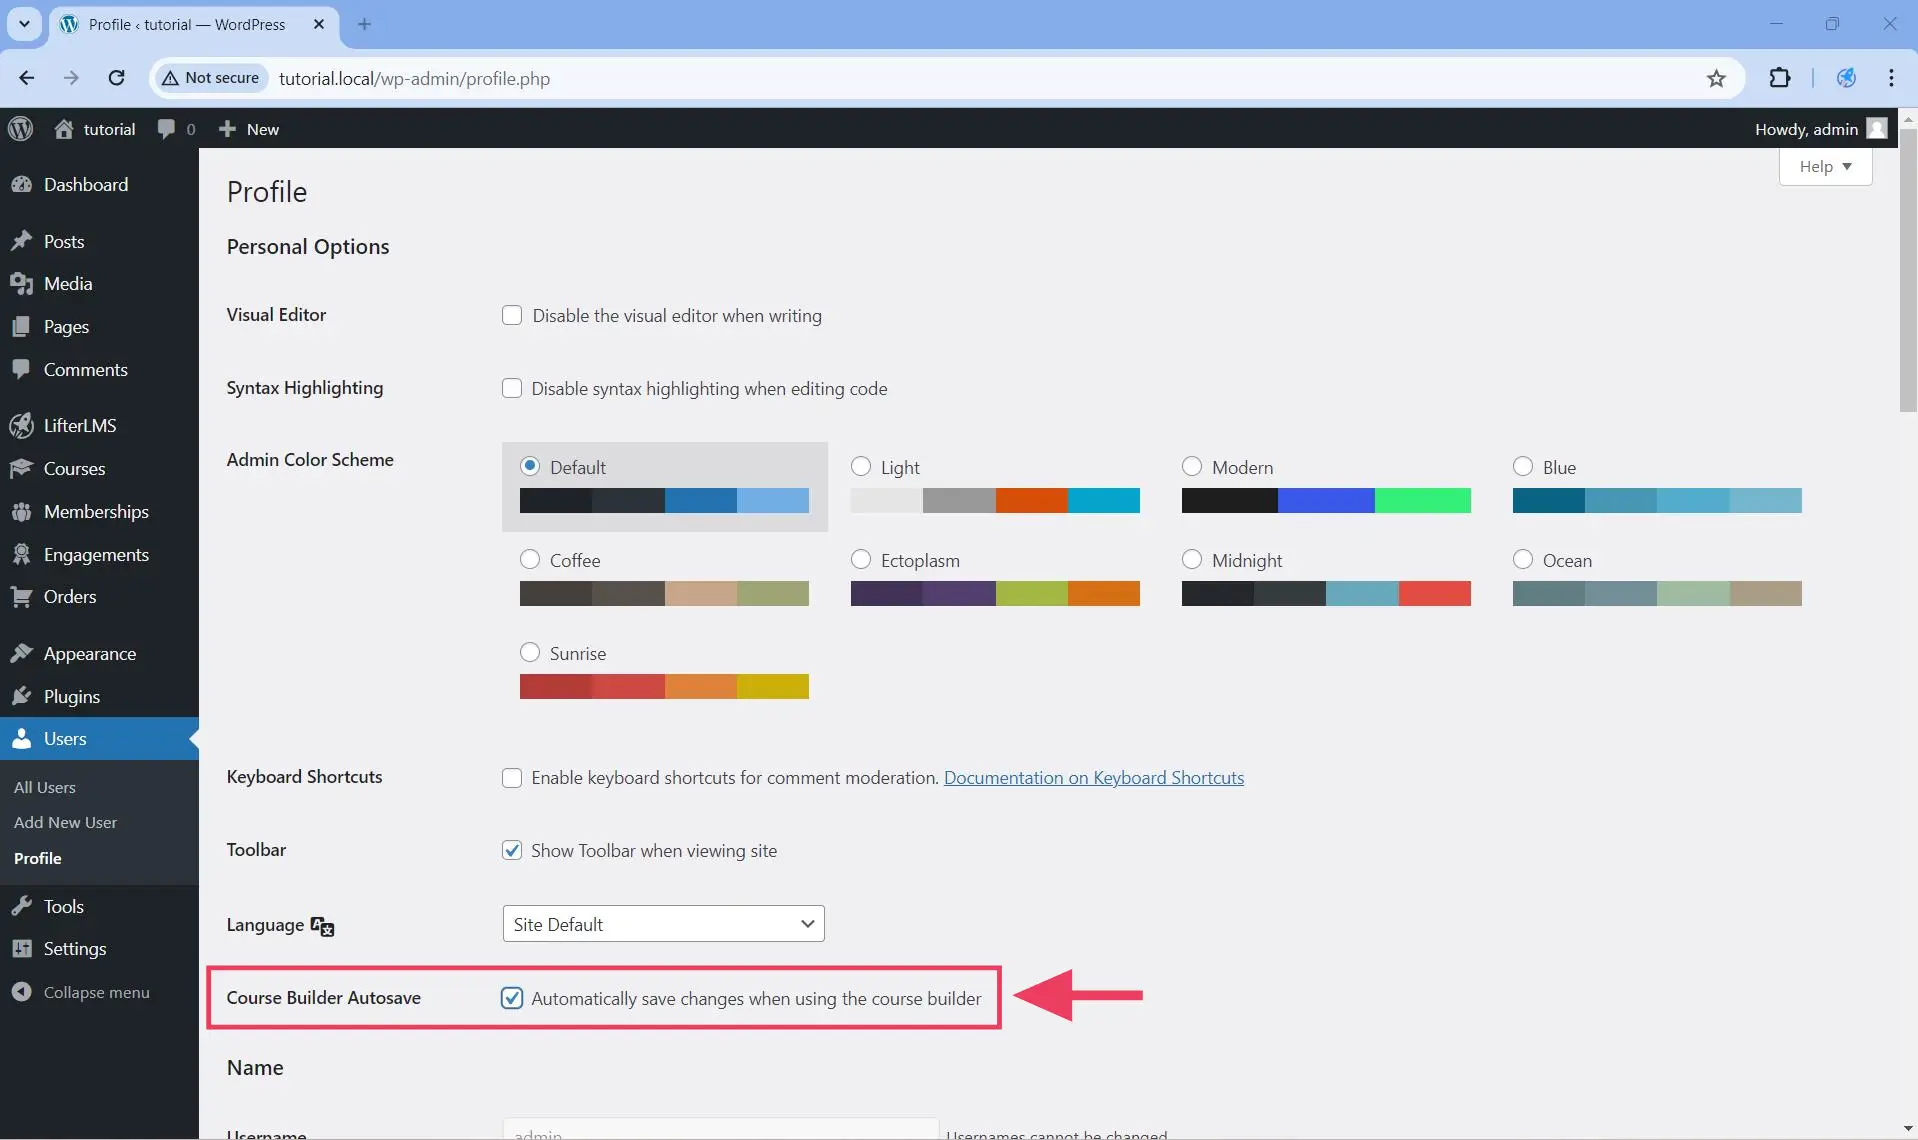Click the page vertical scrollbar thumb

click(1908, 270)
